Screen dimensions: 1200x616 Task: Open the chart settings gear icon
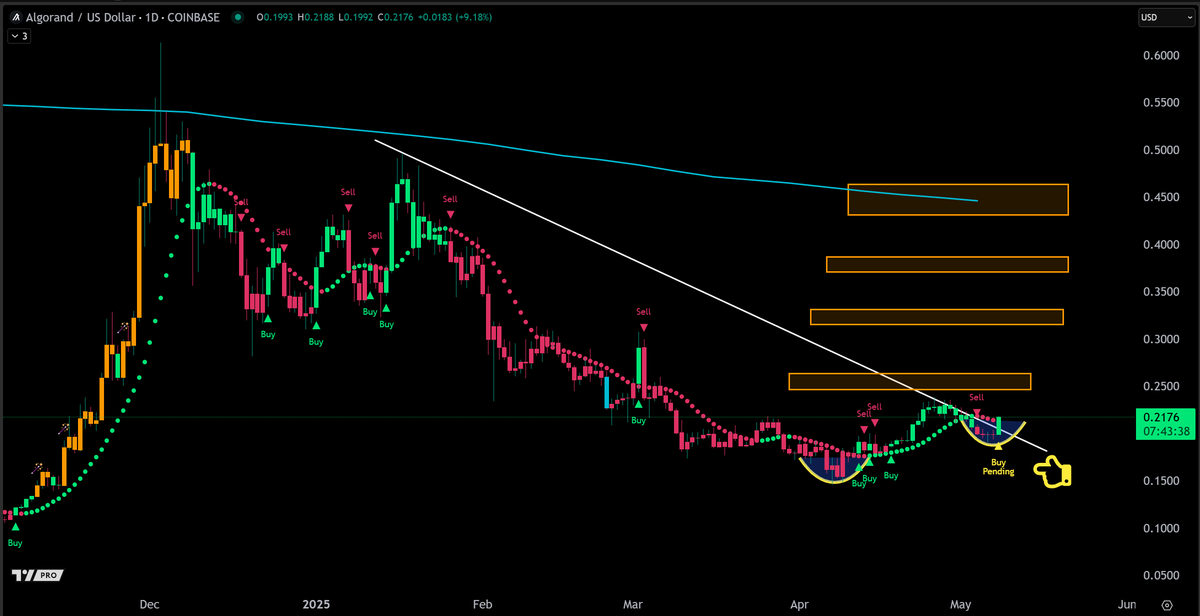[x=1167, y=605]
